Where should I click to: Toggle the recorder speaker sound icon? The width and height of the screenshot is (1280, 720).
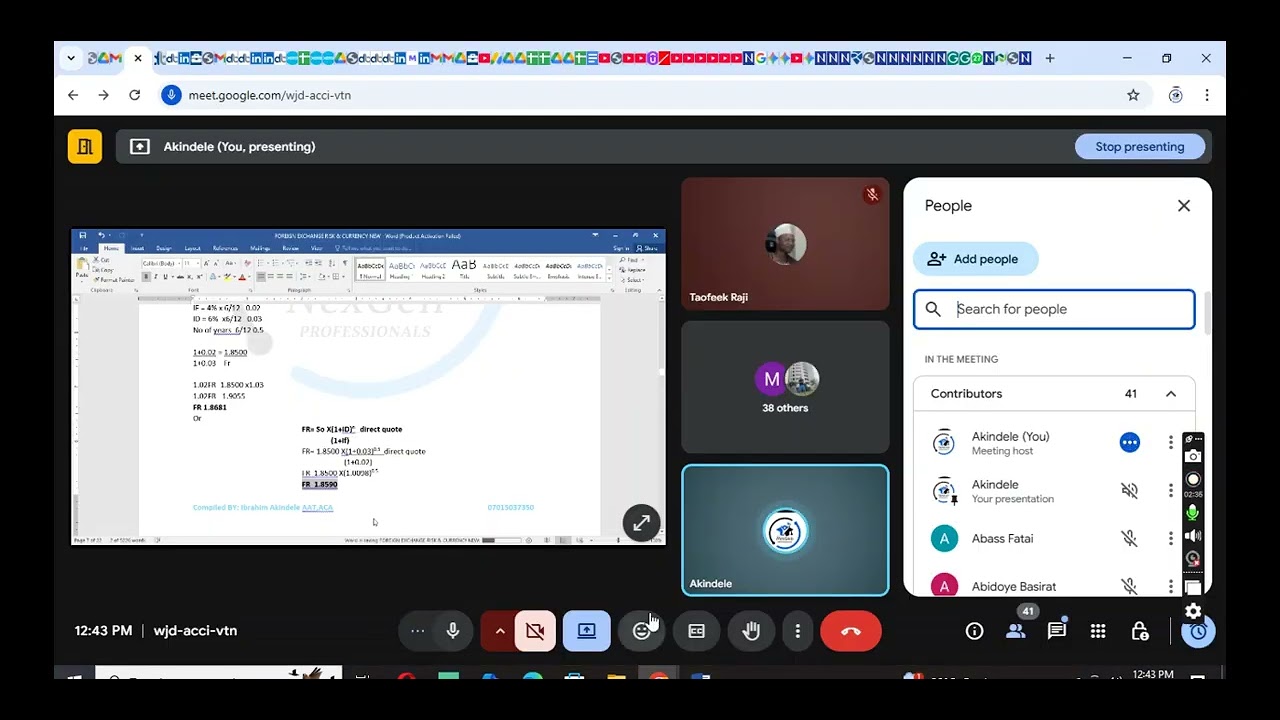[x=1193, y=536]
